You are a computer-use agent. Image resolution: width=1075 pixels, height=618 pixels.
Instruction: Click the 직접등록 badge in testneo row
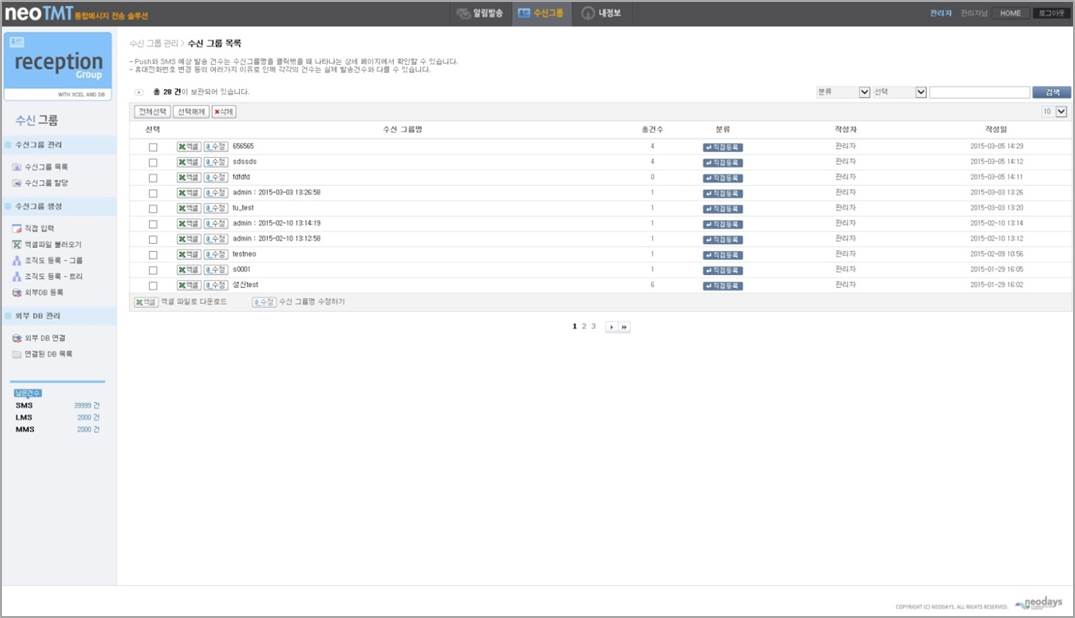click(x=723, y=255)
